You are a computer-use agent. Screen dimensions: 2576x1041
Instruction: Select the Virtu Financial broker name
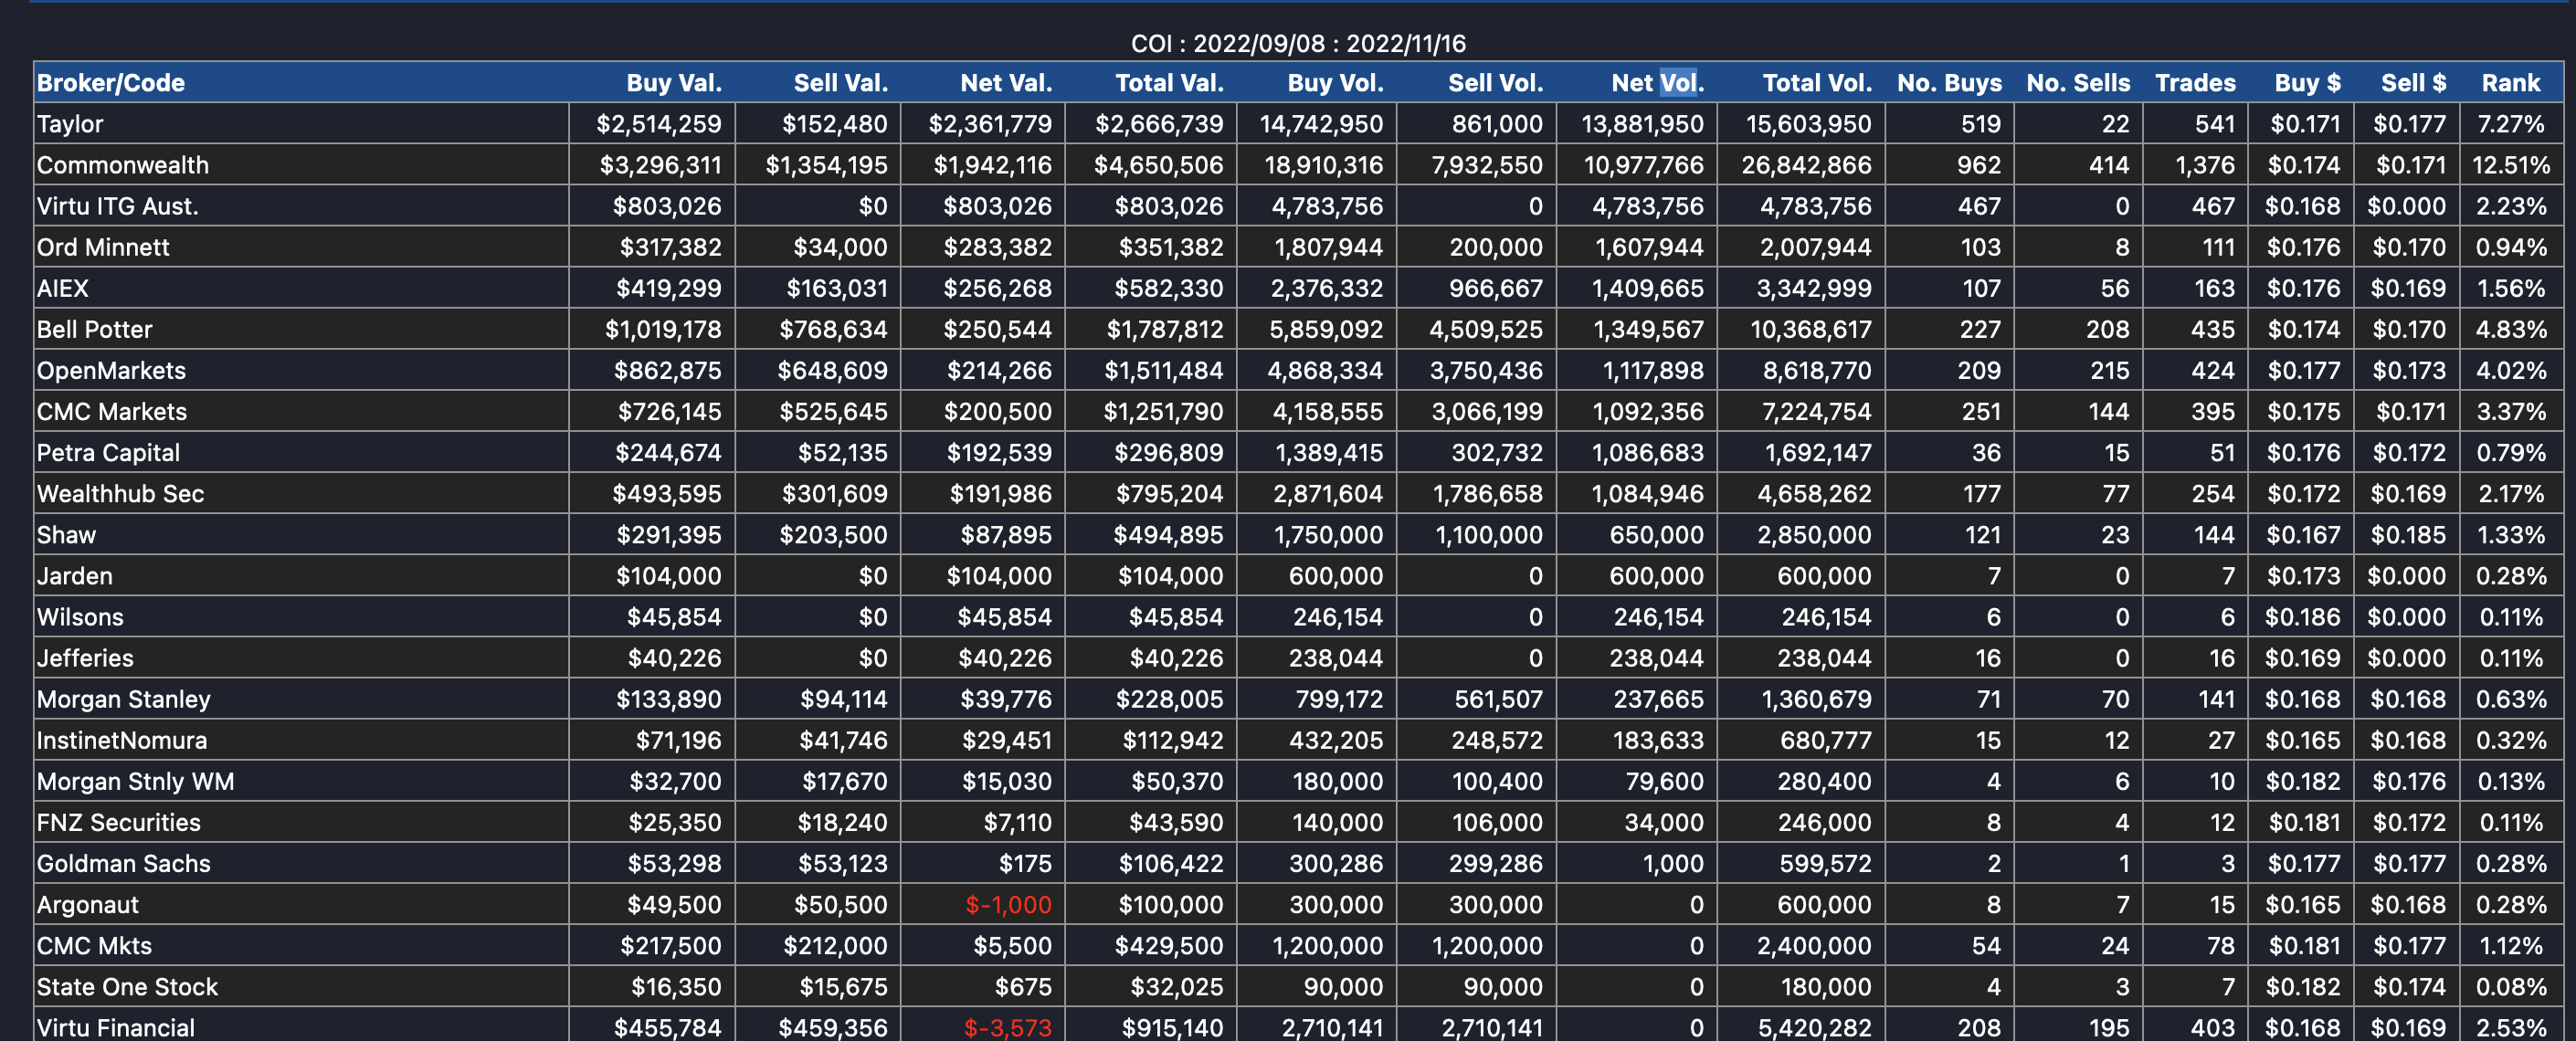[116, 1026]
